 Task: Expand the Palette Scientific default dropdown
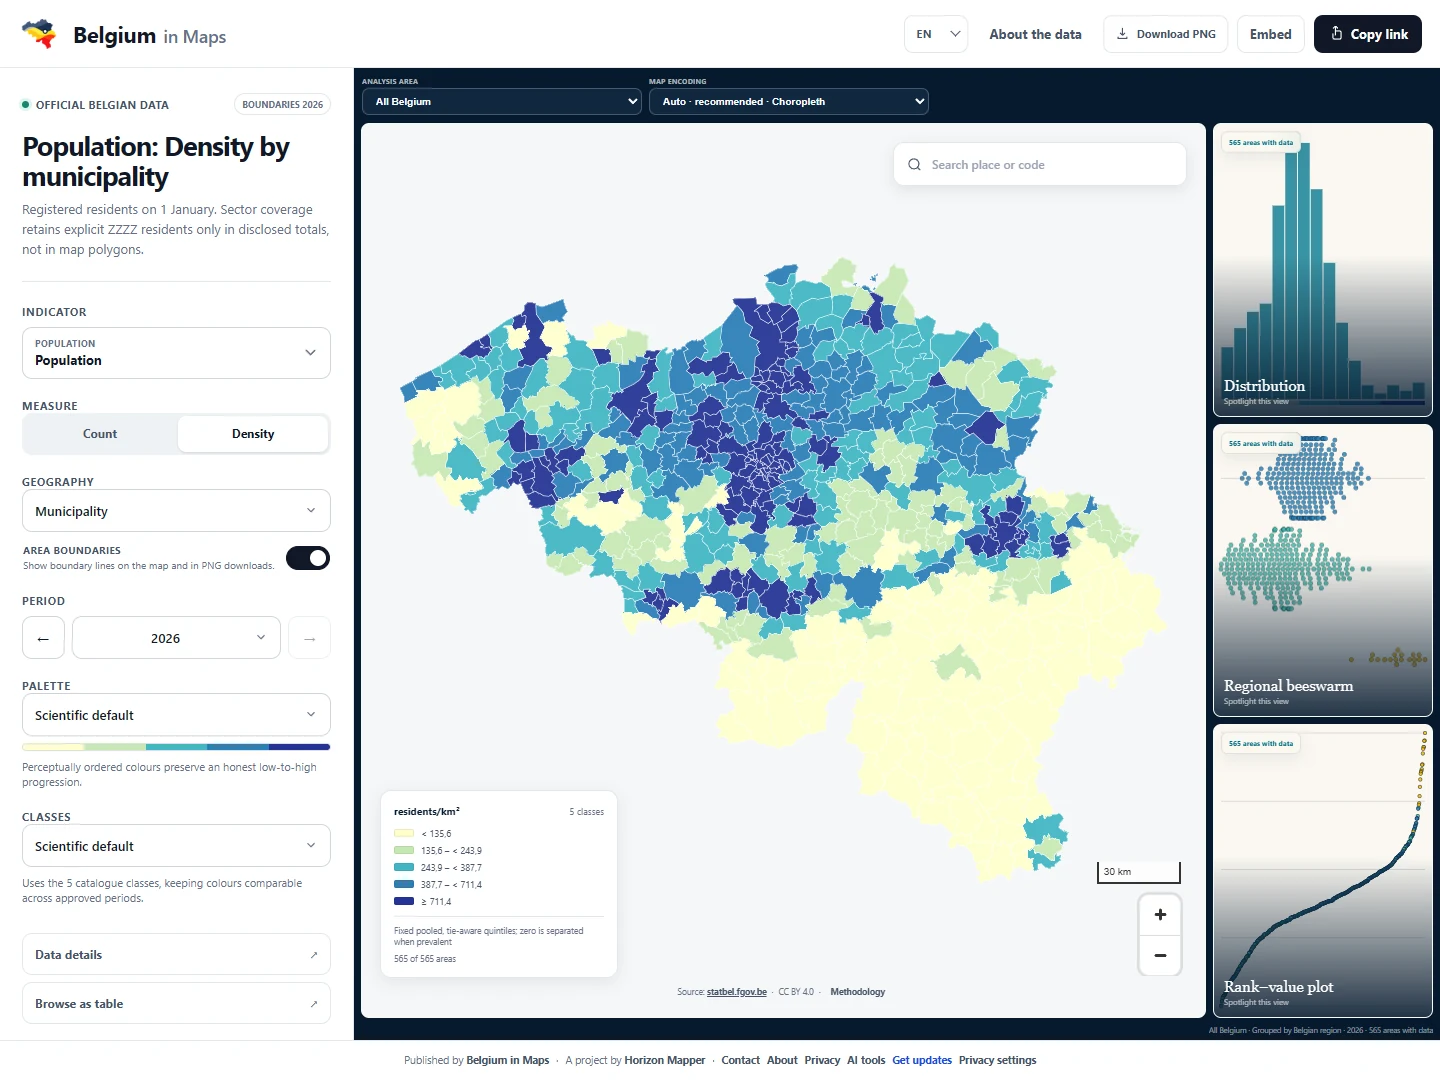[176, 715]
